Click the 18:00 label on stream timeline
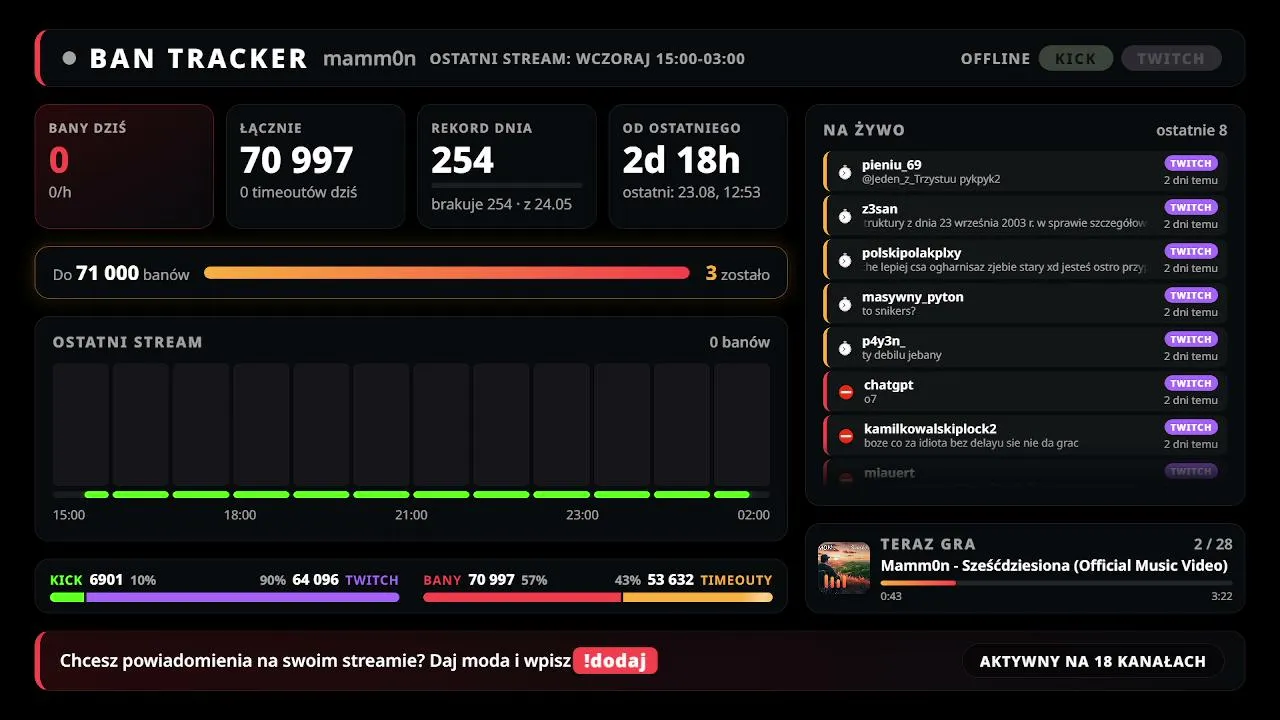This screenshot has height=720, width=1280. pyautogui.click(x=240, y=515)
